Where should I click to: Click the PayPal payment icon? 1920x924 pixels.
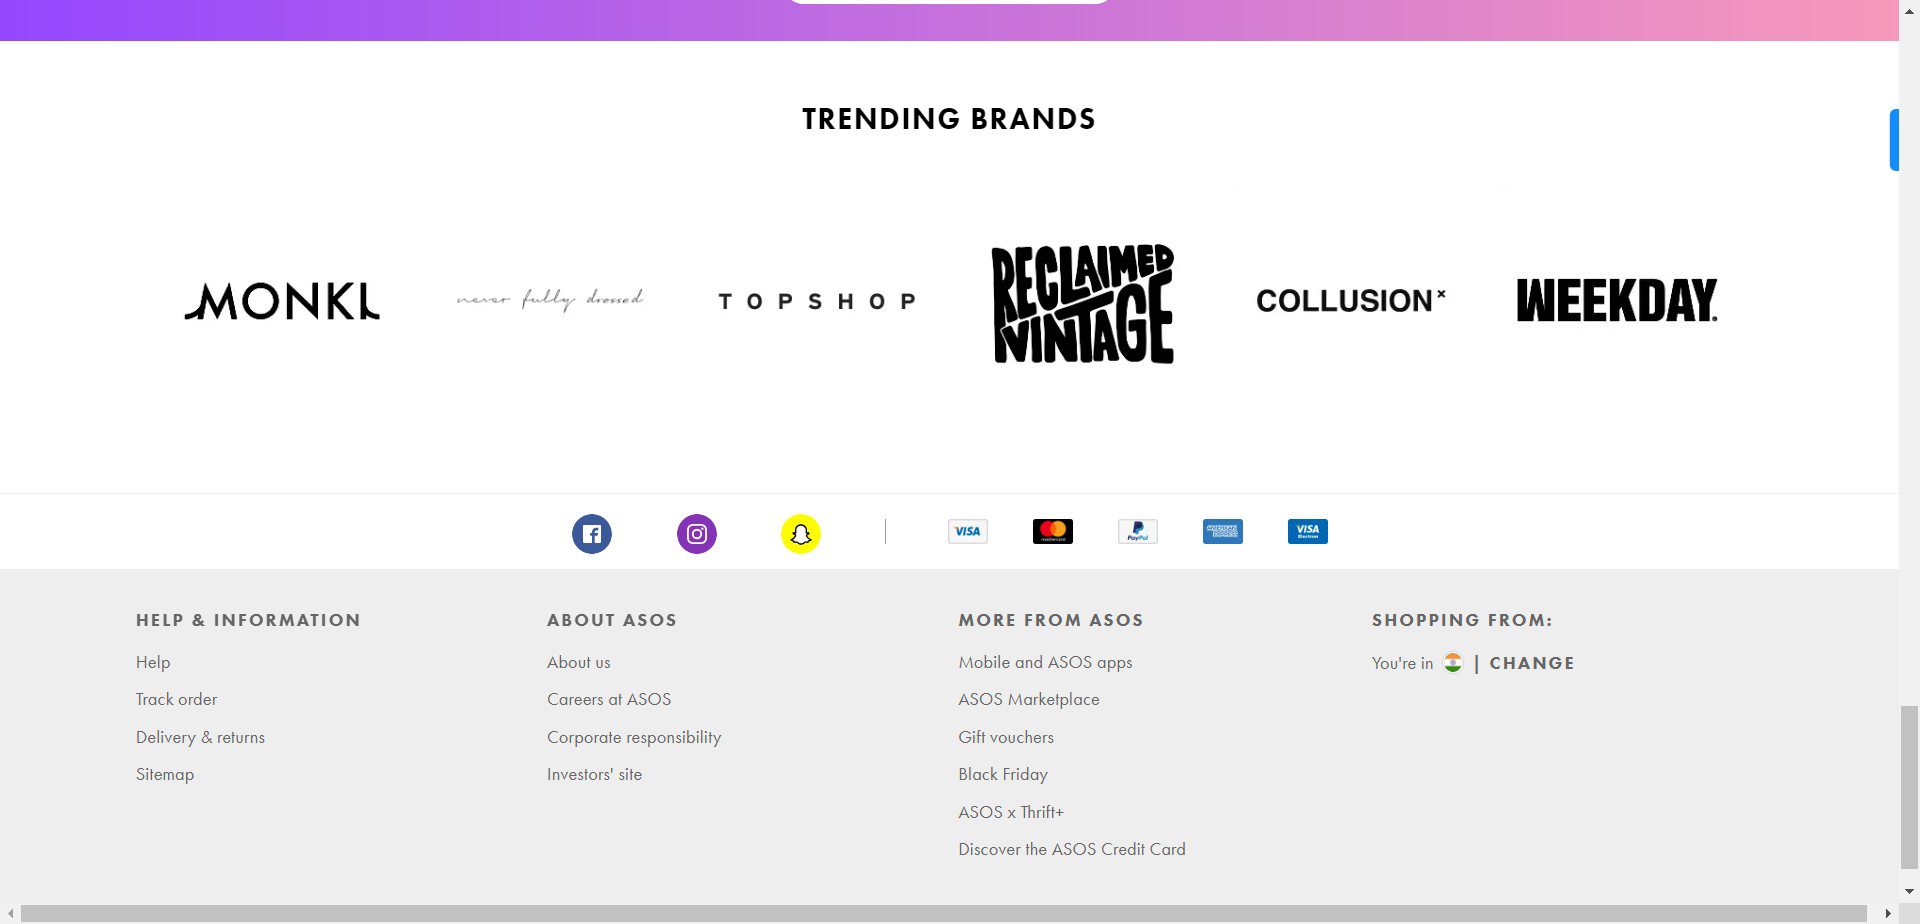point(1138,532)
